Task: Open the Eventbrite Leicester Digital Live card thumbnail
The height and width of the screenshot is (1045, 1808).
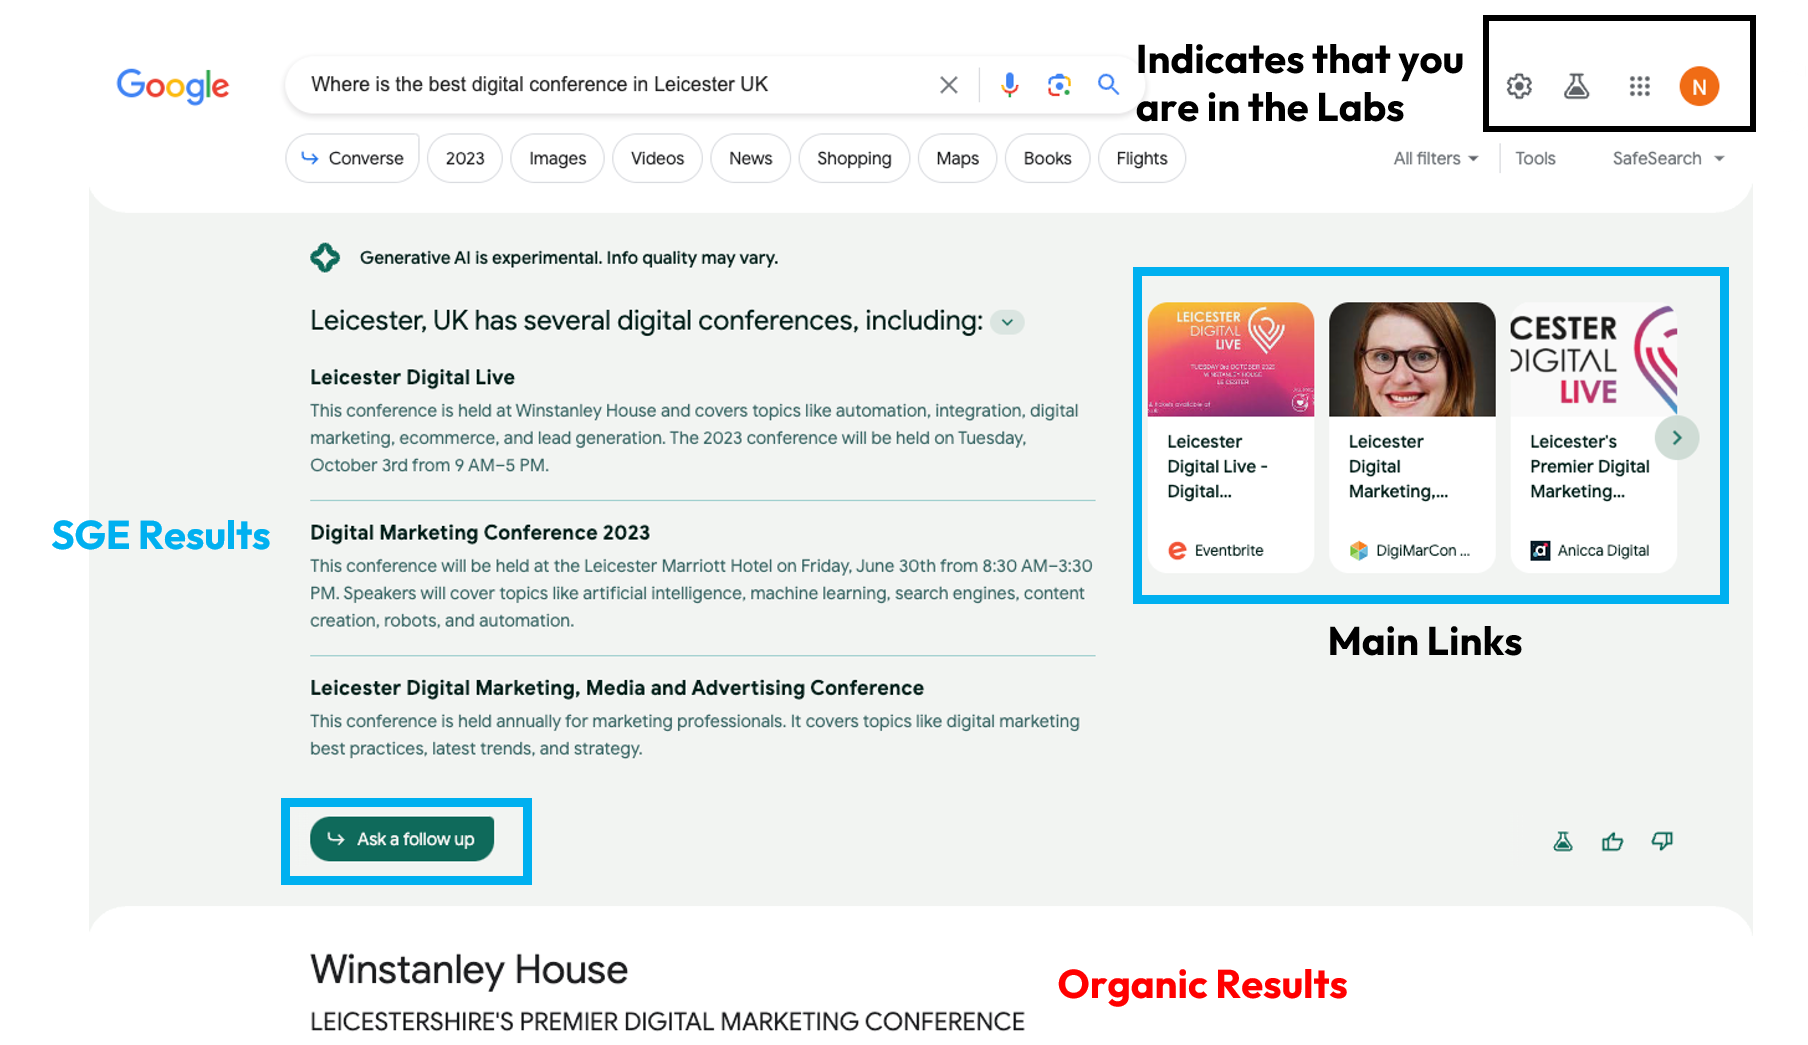Action: tap(1231, 359)
